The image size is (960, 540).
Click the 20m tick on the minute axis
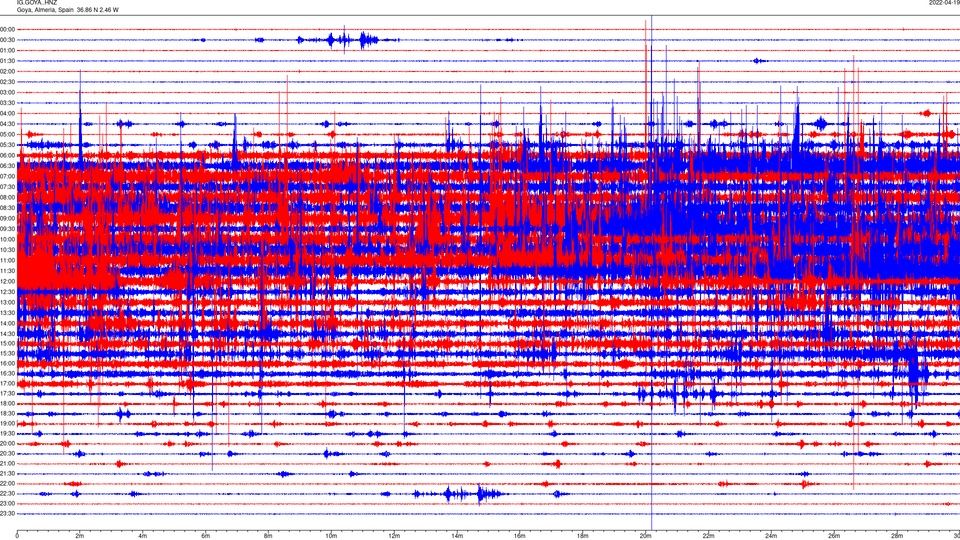point(645,536)
